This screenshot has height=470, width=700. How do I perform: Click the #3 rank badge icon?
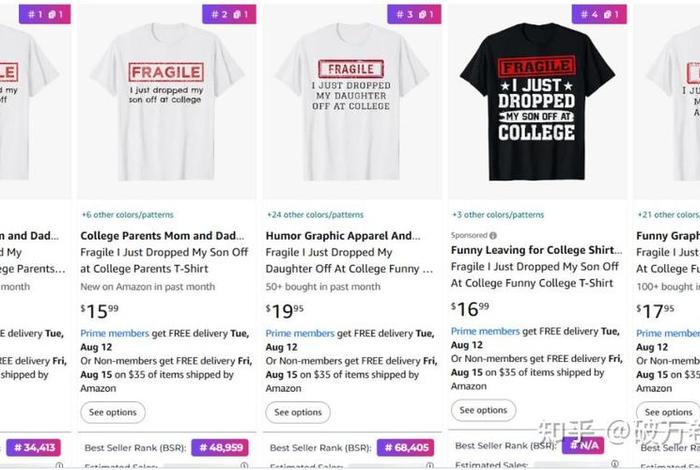[x=414, y=14]
